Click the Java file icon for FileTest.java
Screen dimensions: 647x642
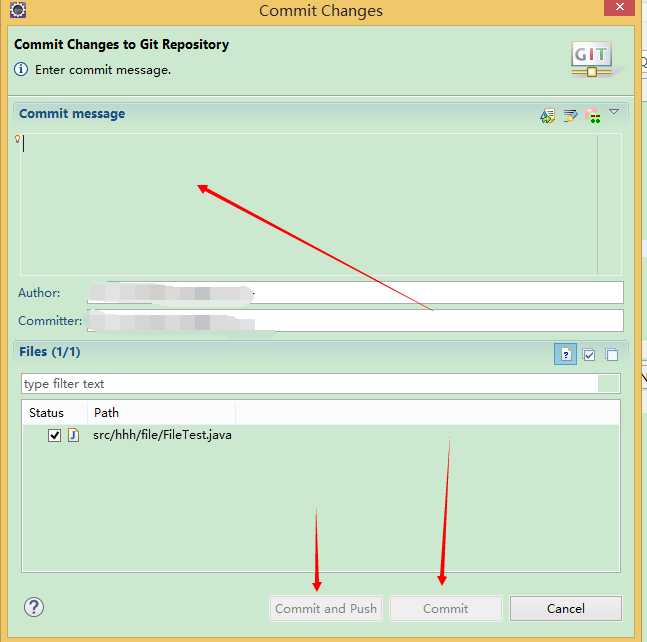73,435
